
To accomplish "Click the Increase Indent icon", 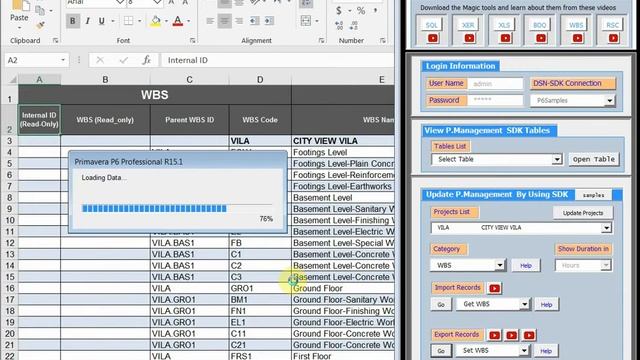I will coord(269,21).
